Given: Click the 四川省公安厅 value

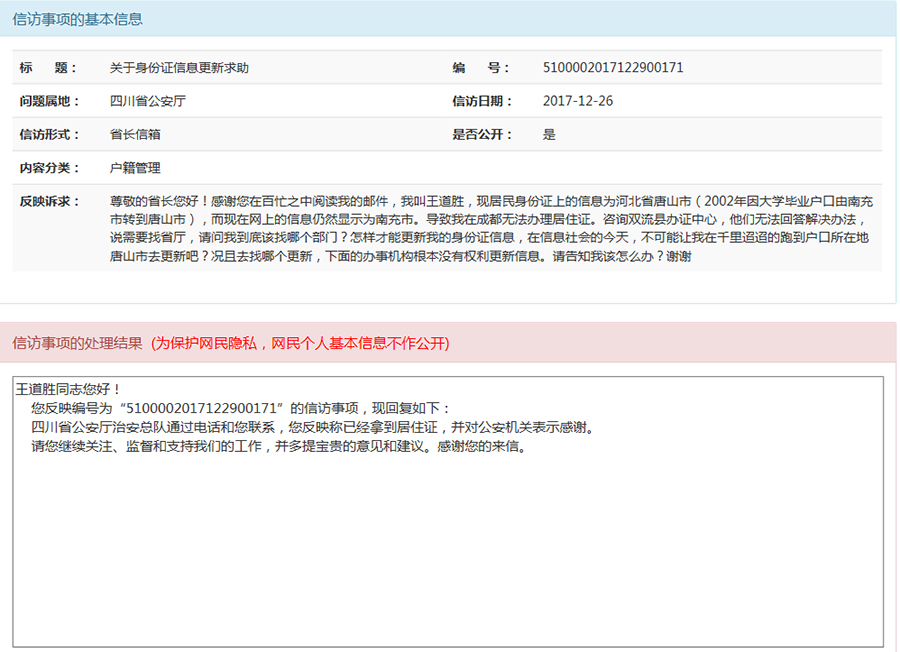Looking at the screenshot, I should click(148, 101).
